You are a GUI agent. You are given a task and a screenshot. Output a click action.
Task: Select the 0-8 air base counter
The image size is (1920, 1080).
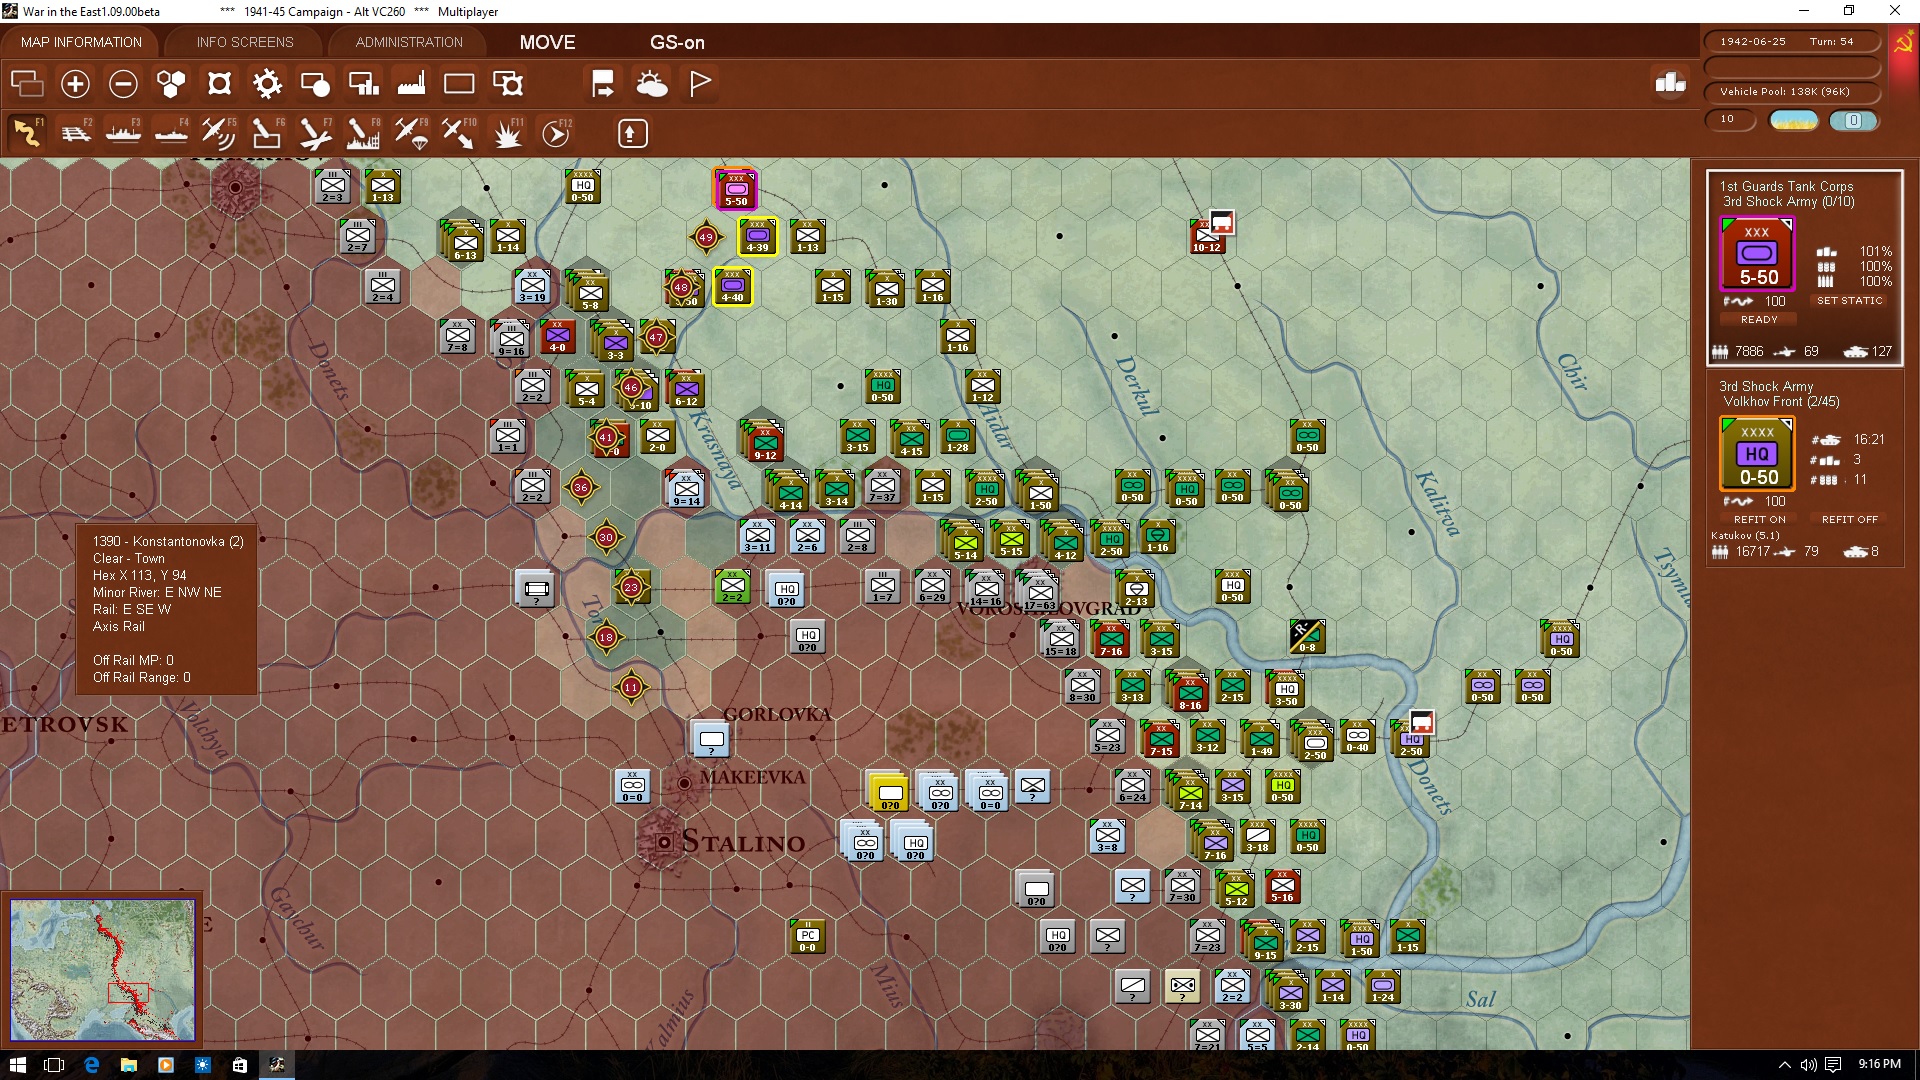coord(1307,637)
